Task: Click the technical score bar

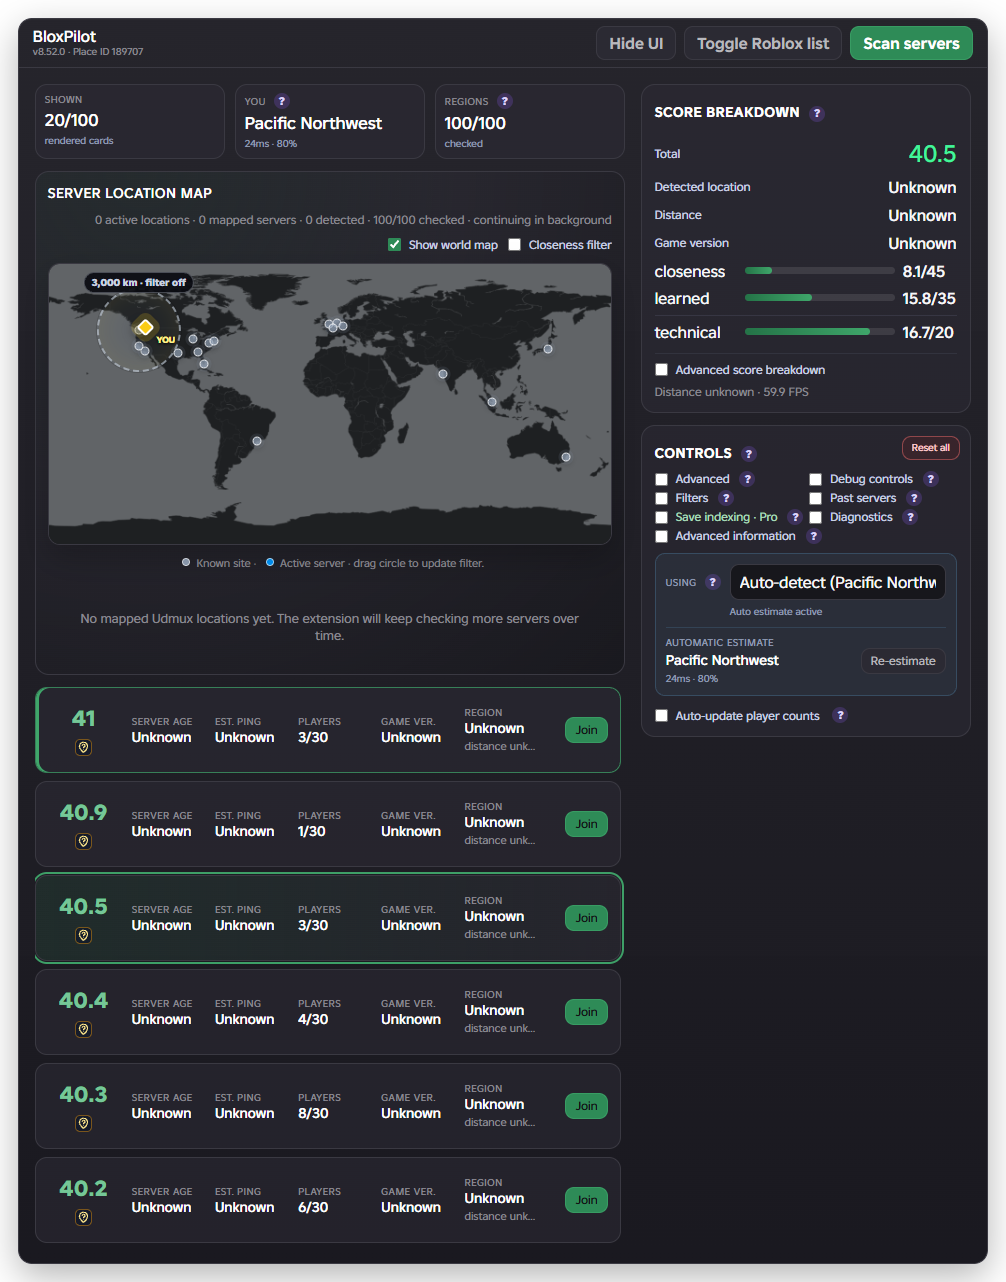Action: tap(820, 332)
